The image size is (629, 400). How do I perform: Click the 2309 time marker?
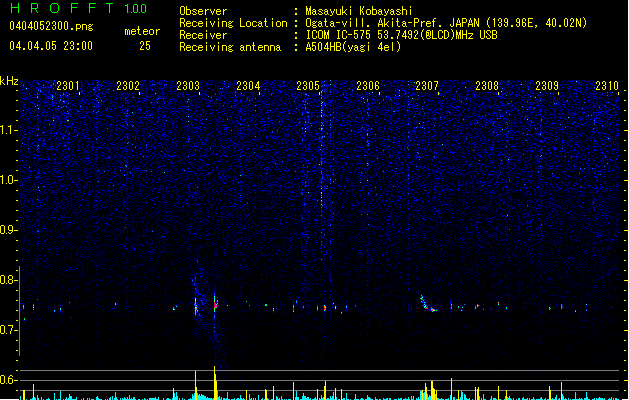pyautogui.click(x=547, y=86)
